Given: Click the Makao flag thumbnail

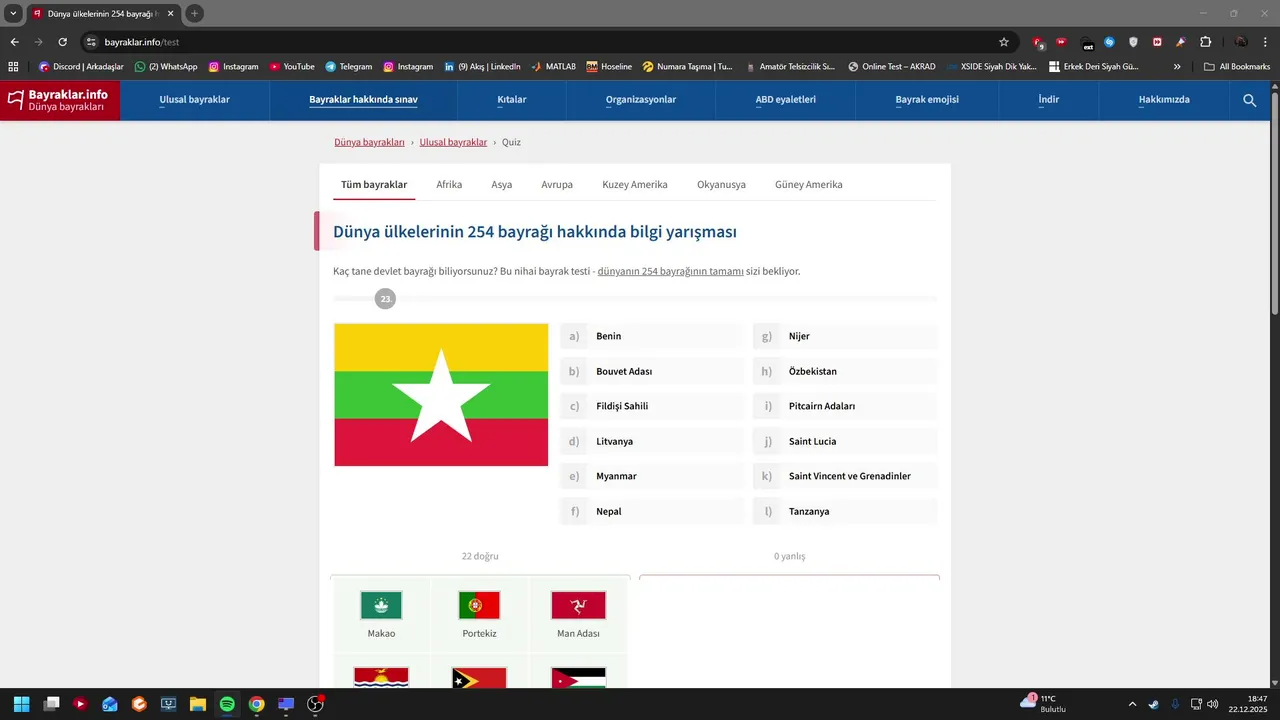Looking at the screenshot, I should (381, 605).
